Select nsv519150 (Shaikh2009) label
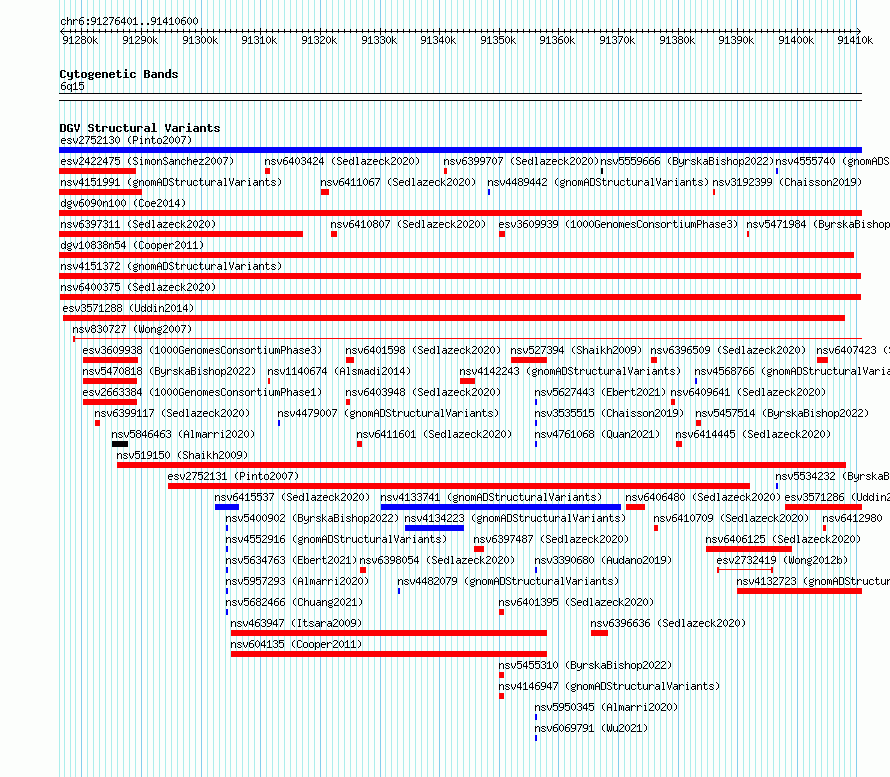This screenshot has width=890, height=777. (x=182, y=455)
